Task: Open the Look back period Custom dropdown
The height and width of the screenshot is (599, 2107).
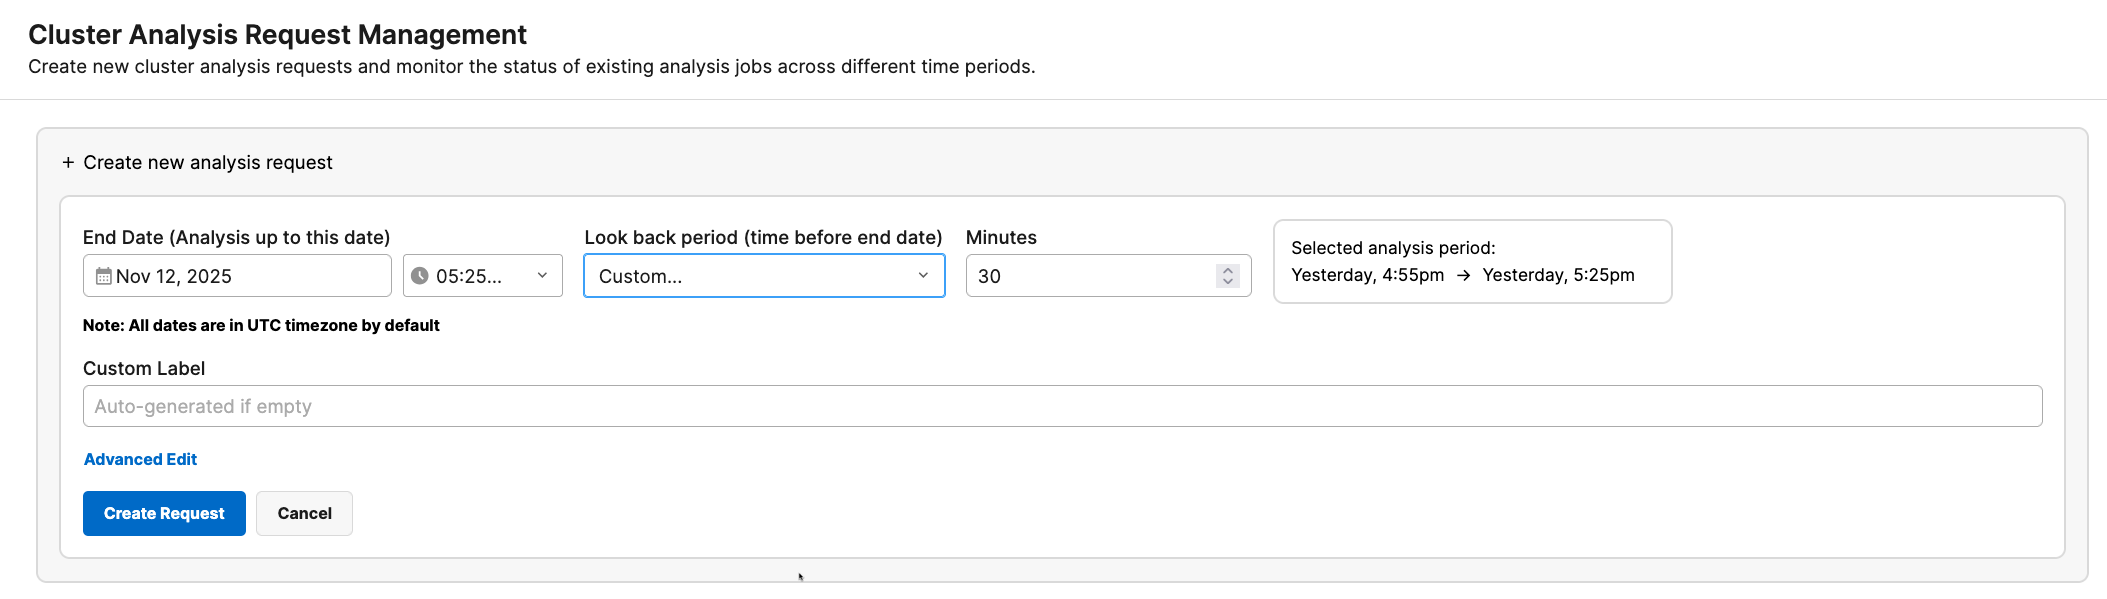Action: [x=750, y=276]
